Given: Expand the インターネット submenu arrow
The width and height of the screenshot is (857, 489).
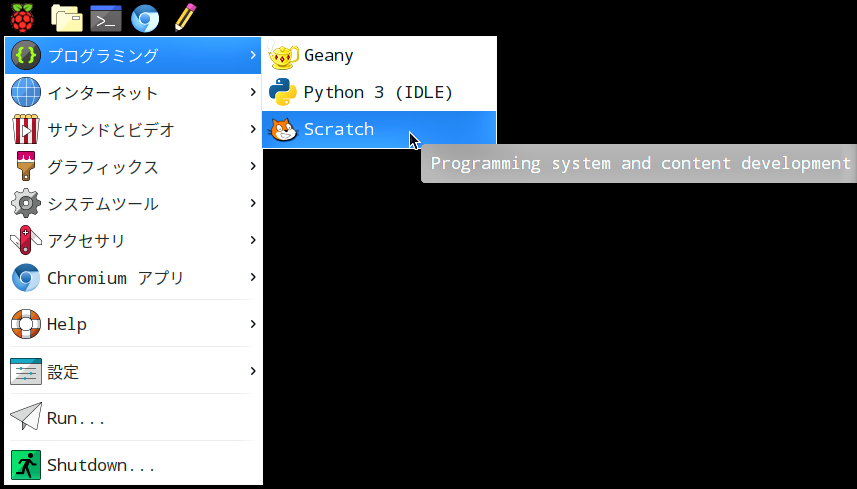Looking at the screenshot, I should point(253,93).
